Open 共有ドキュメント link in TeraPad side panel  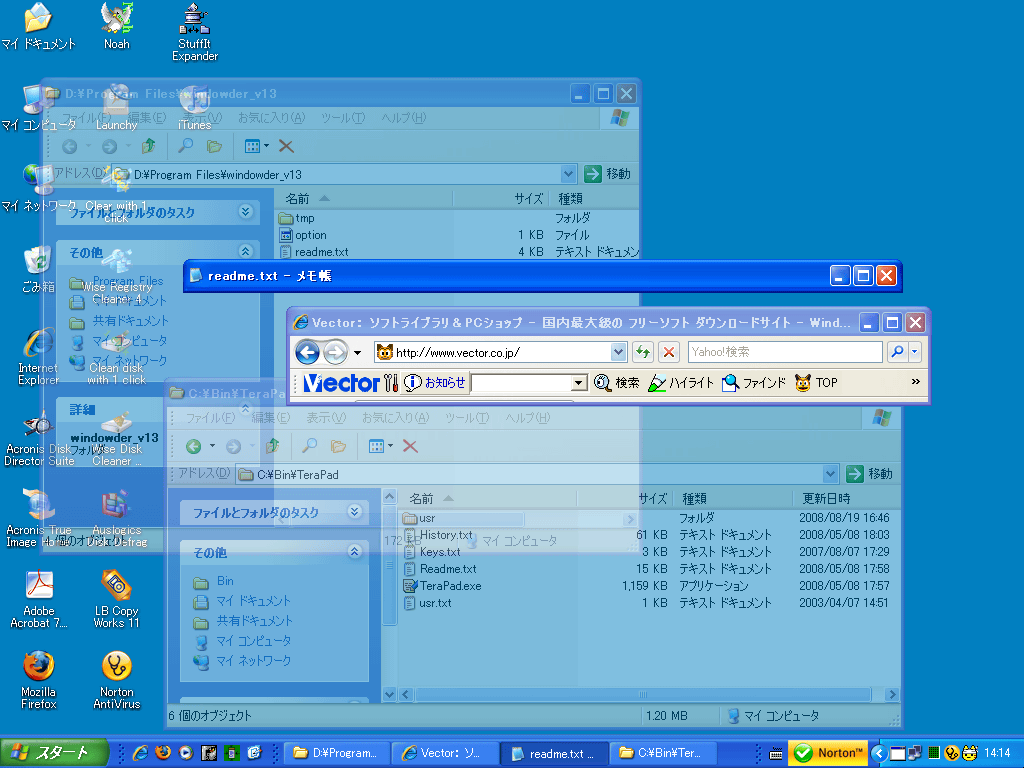254,621
